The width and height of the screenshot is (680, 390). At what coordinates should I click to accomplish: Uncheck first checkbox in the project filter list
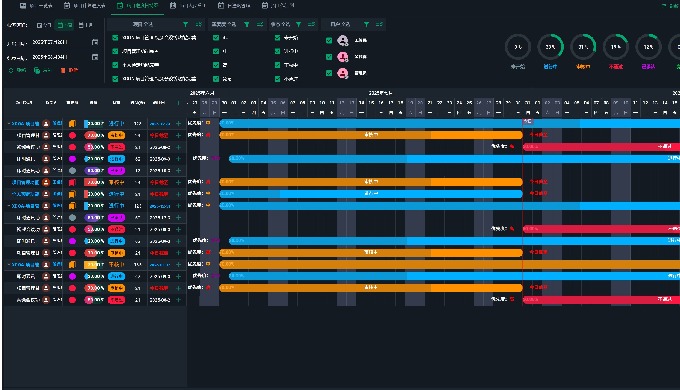pyautogui.click(x=115, y=38)
